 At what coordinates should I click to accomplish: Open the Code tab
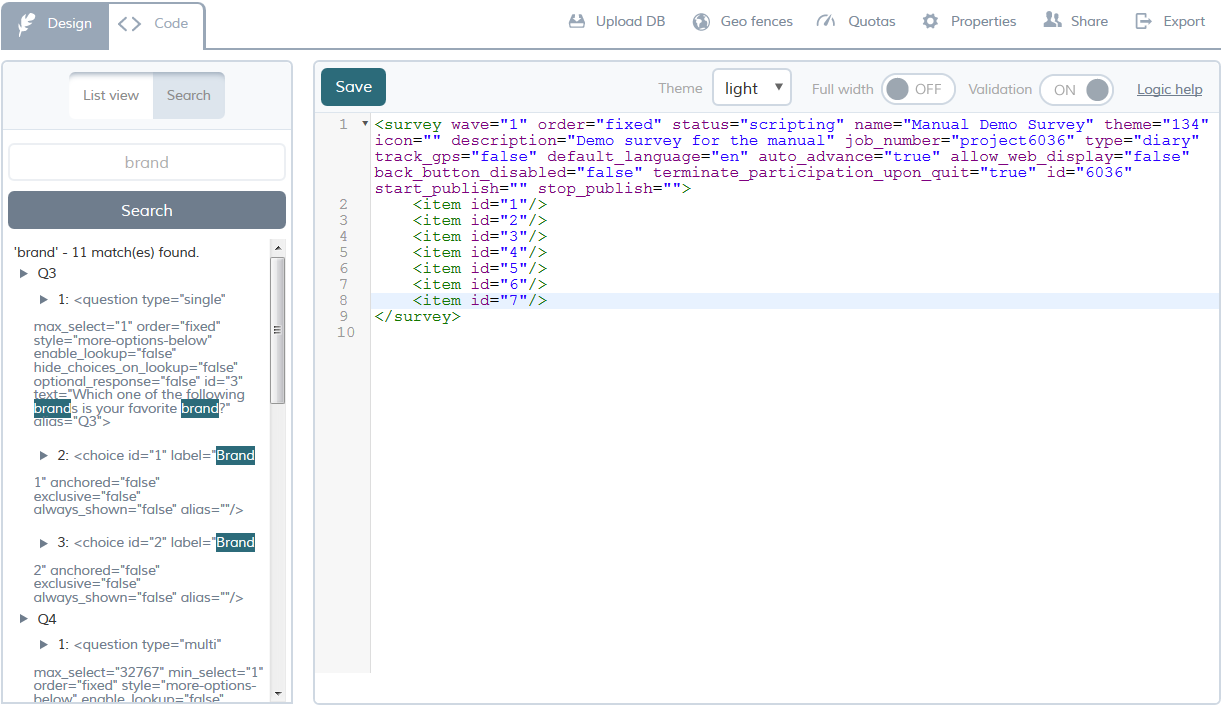(x=156, y=24)
